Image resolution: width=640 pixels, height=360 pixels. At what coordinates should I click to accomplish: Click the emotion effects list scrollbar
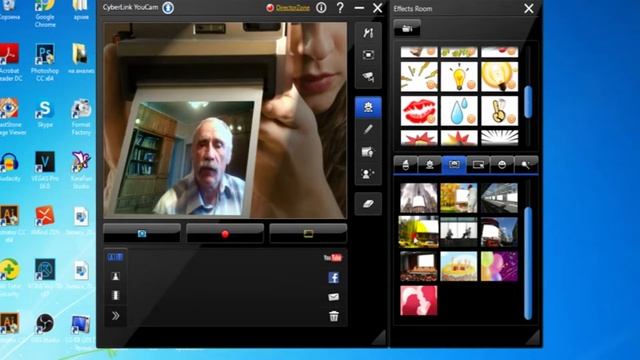528,102
